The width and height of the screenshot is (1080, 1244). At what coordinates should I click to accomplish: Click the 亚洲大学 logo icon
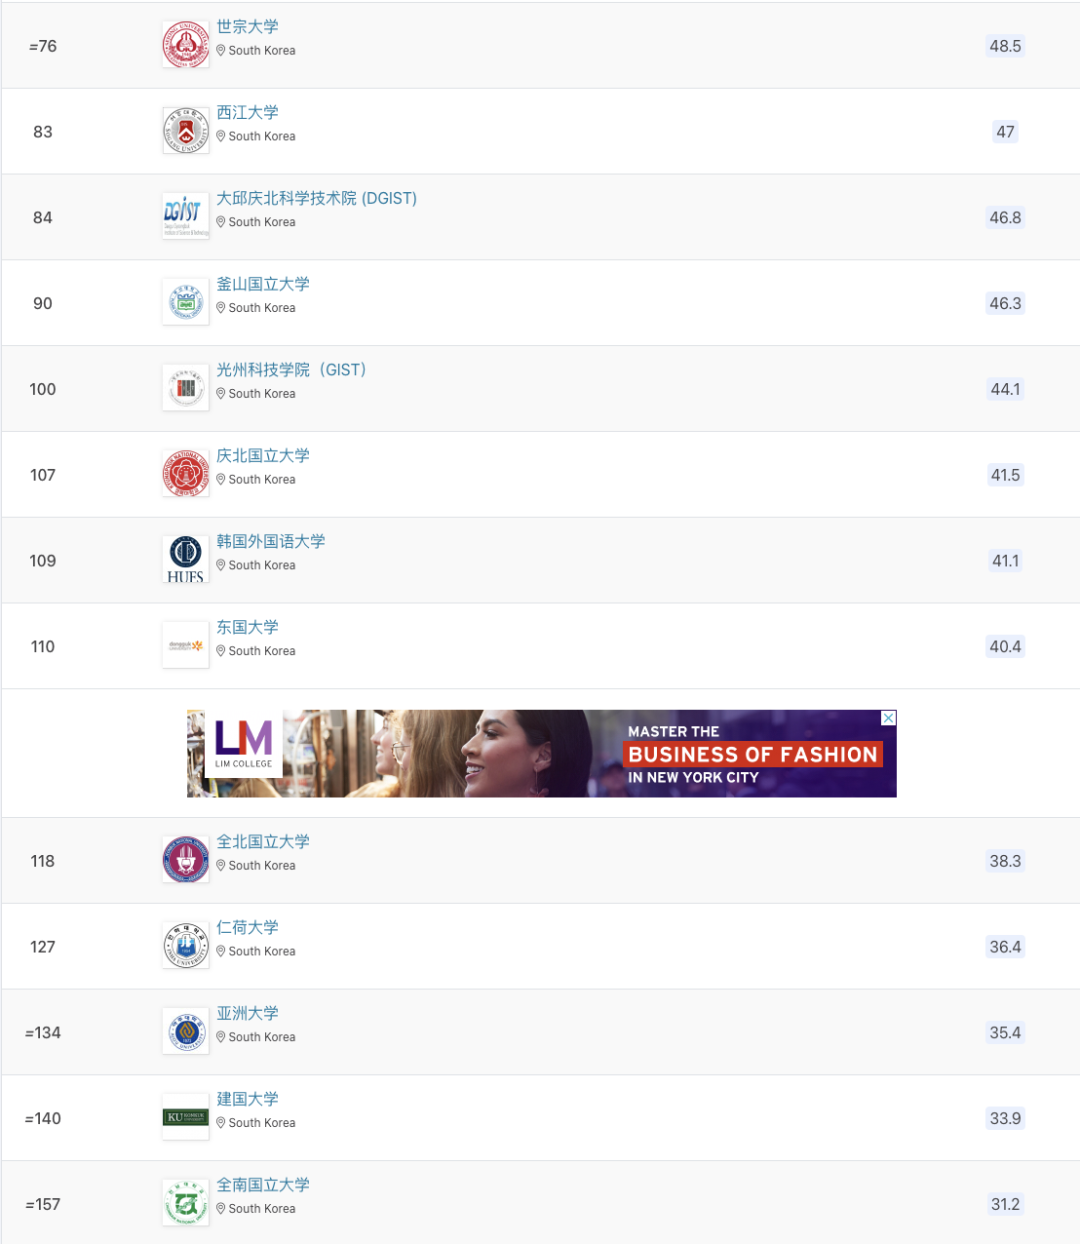186,1032
